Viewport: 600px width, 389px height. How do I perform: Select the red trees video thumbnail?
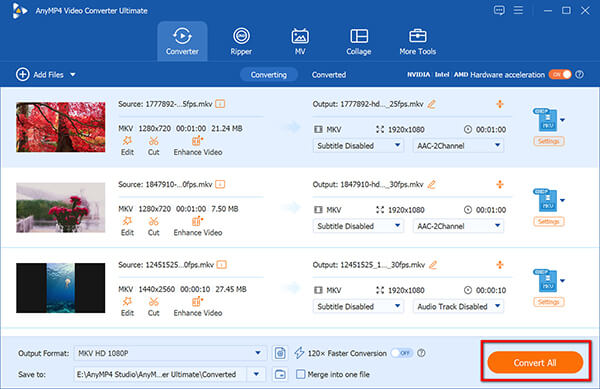(60, 127)
